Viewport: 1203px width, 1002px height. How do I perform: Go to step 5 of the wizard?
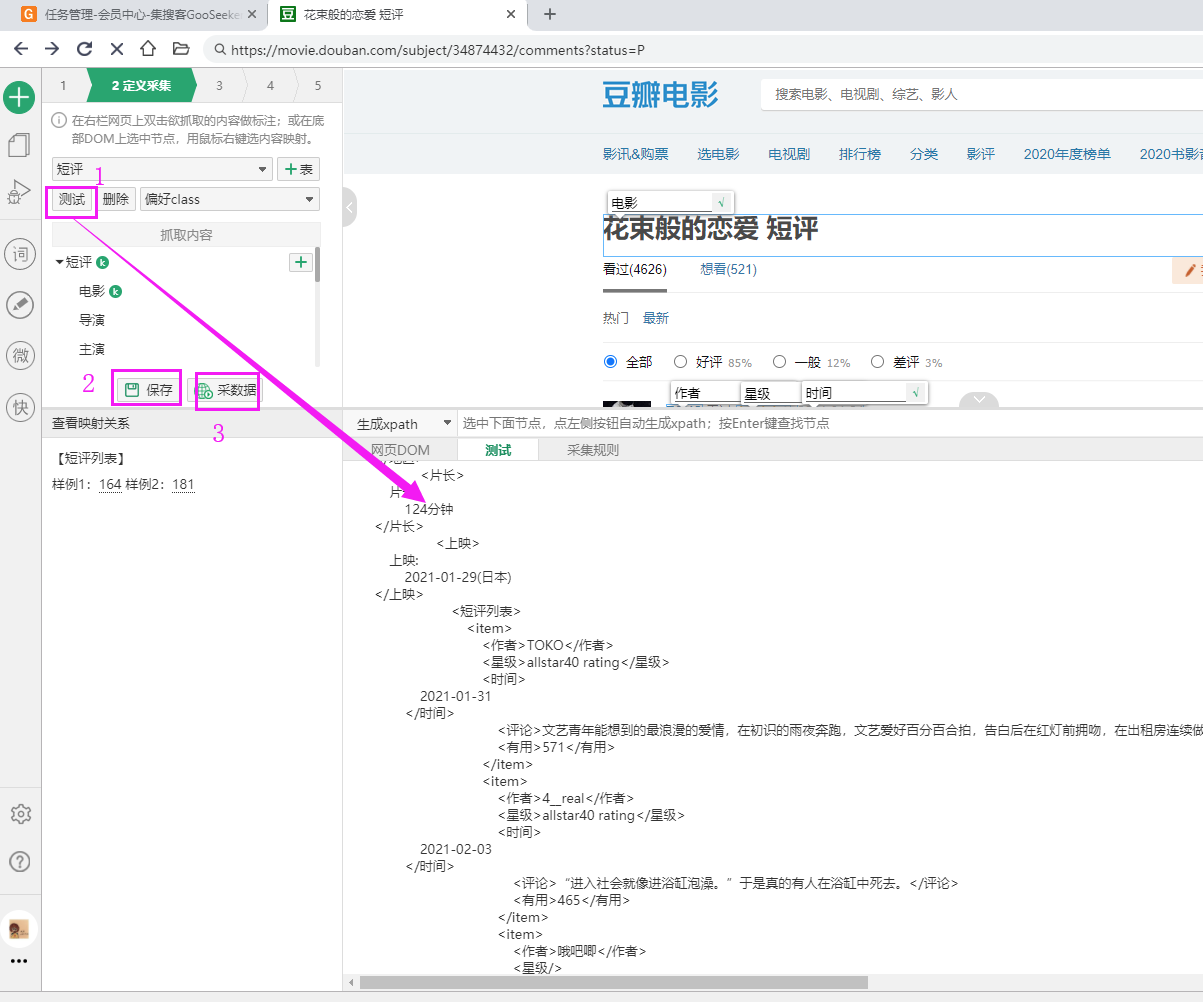[x=318, y=85]
